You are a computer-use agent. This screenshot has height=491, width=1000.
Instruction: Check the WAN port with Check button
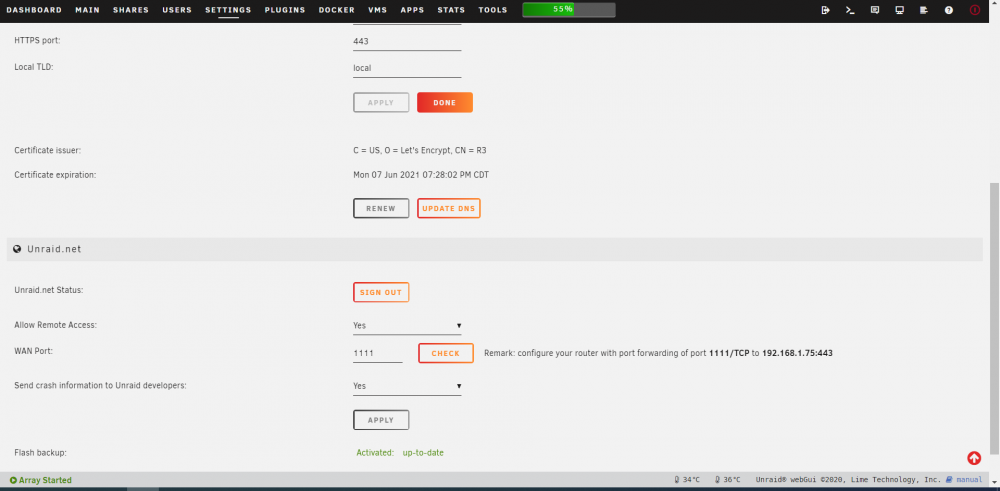click(446, 353)
